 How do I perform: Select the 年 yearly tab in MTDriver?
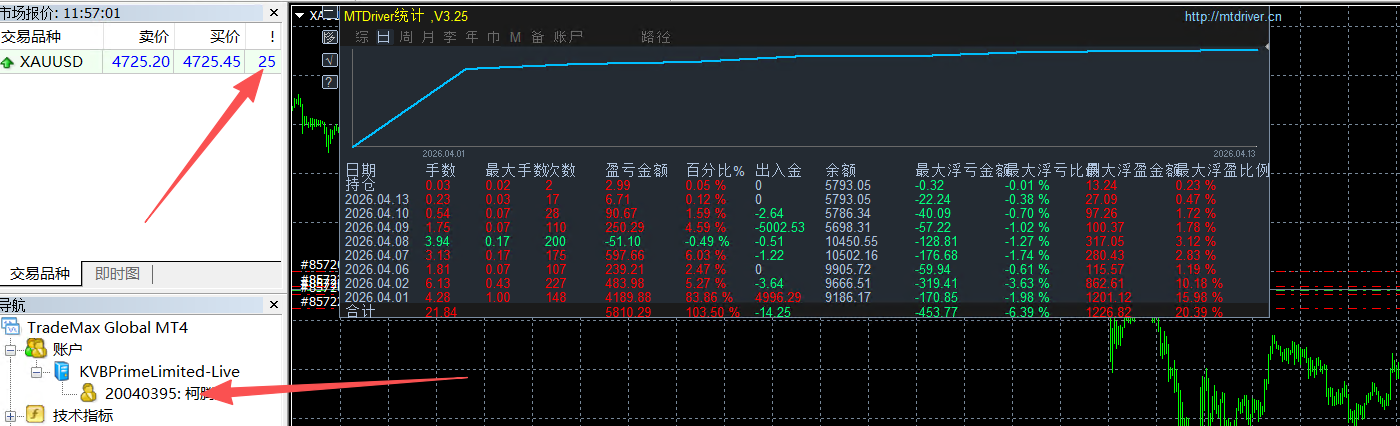click(x=472, y=37)
